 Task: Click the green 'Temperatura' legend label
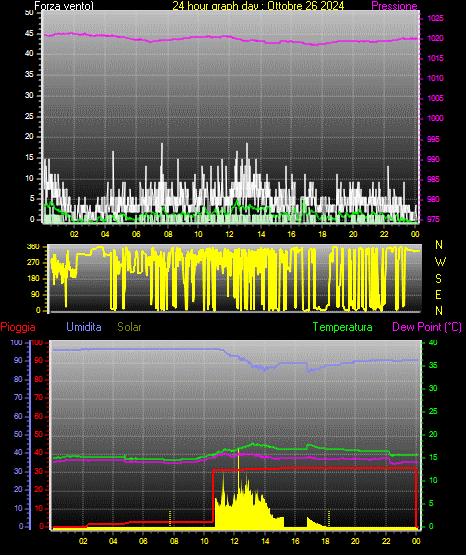pos(343,327)
